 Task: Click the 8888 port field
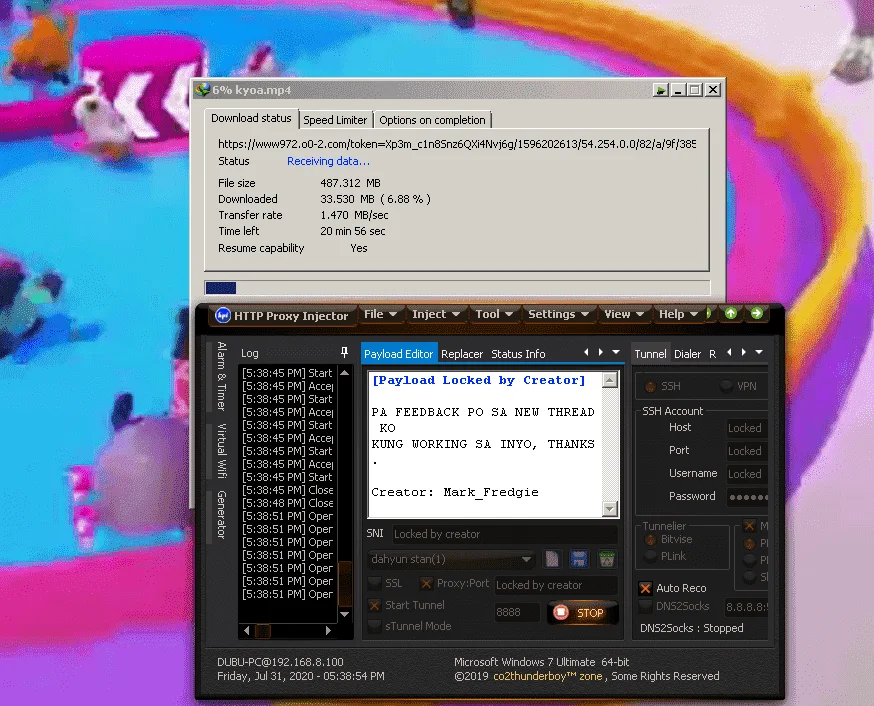[517, 612]
